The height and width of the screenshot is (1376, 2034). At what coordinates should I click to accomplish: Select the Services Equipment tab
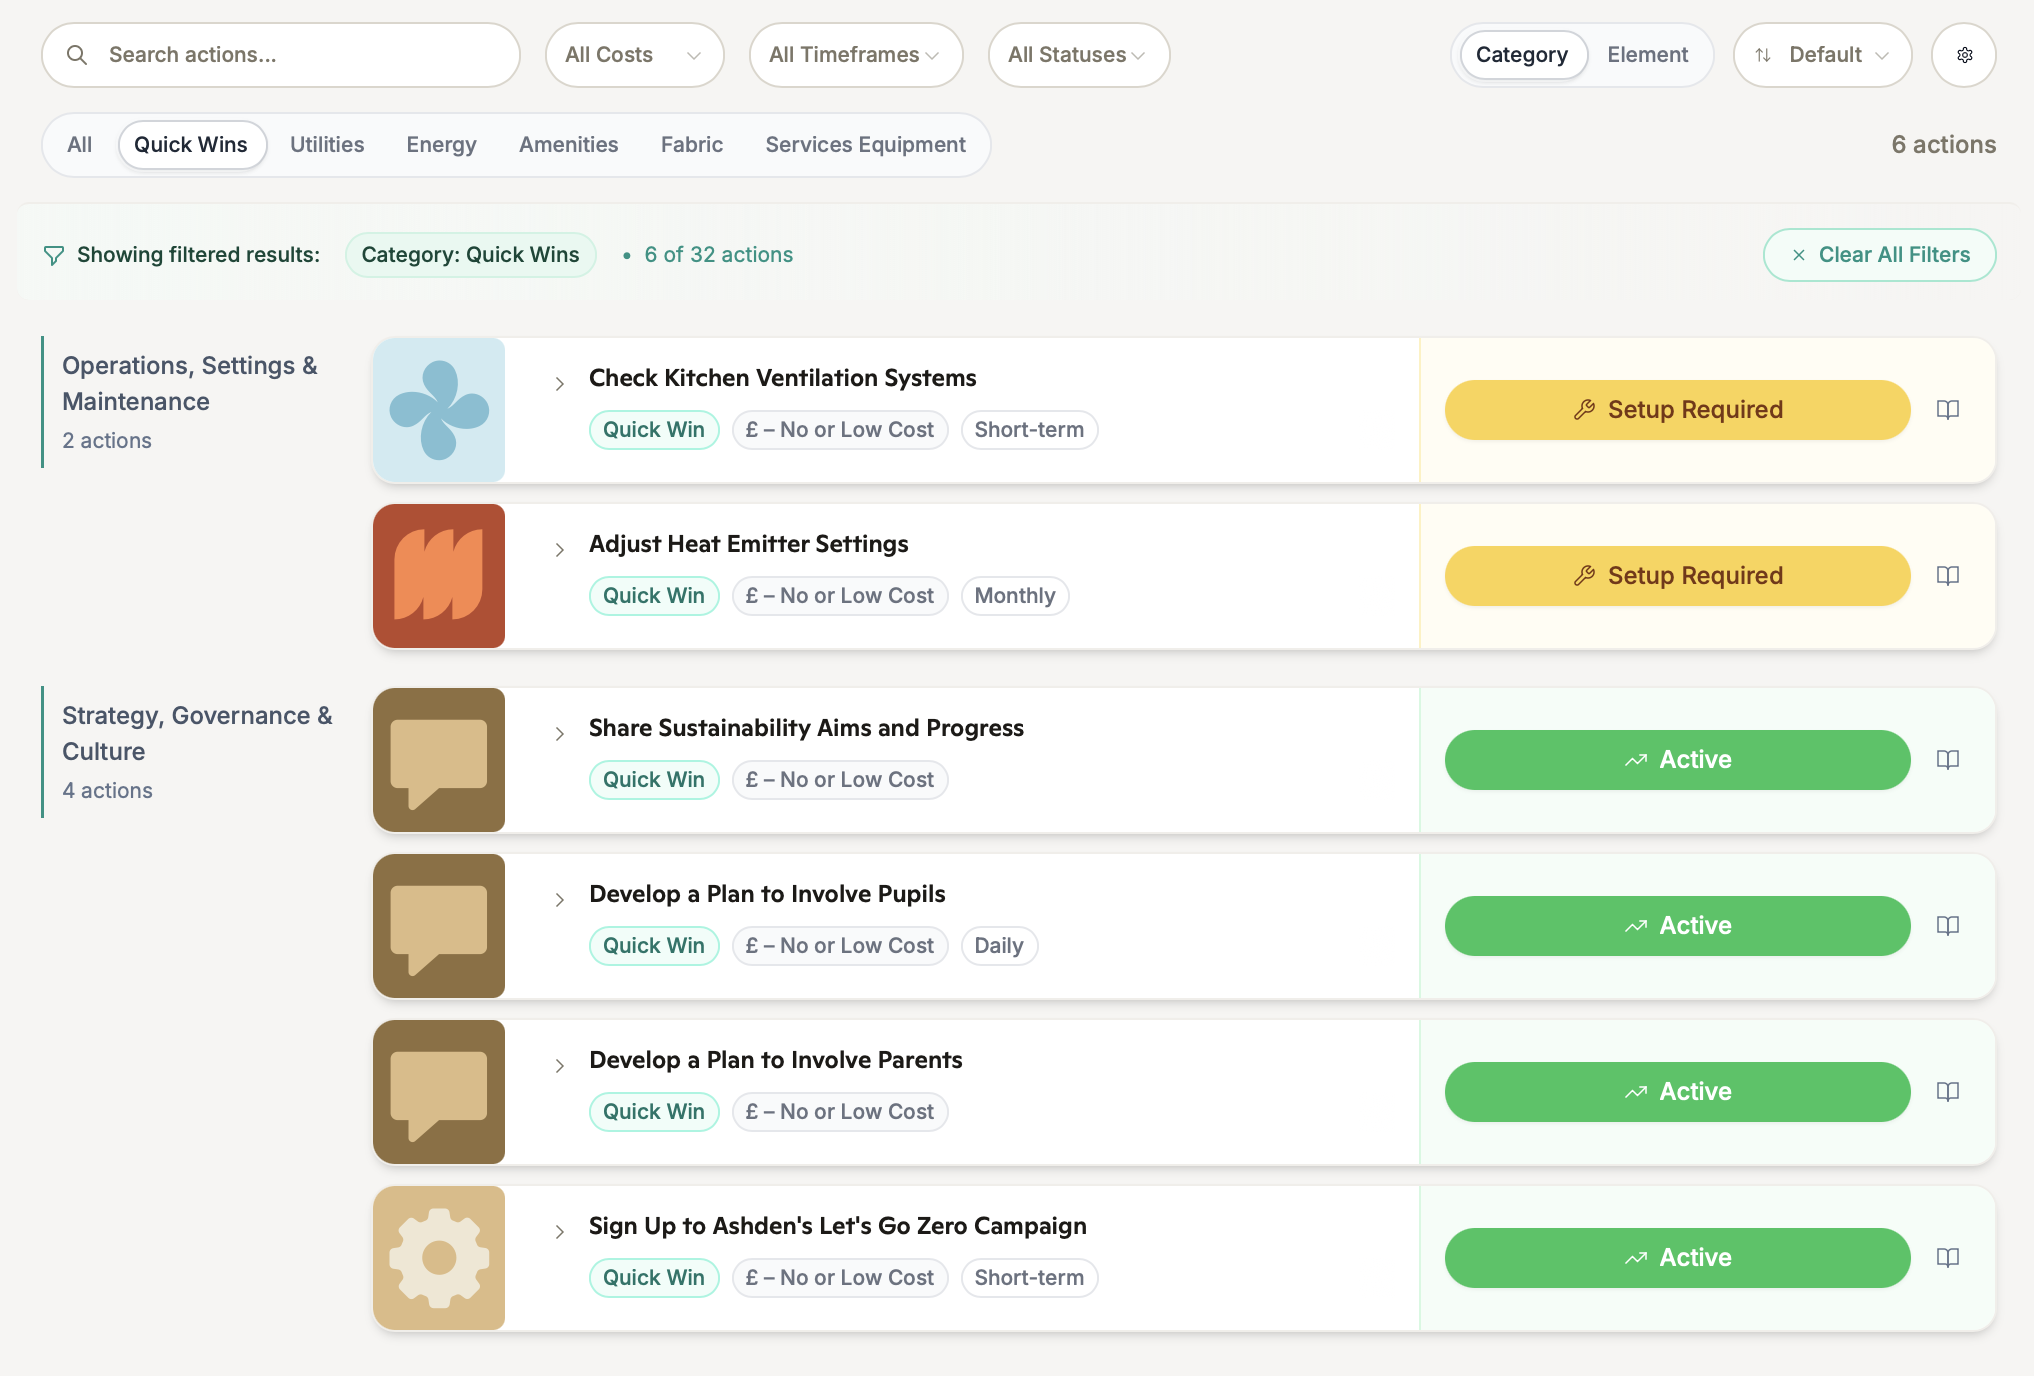point(865,145)
